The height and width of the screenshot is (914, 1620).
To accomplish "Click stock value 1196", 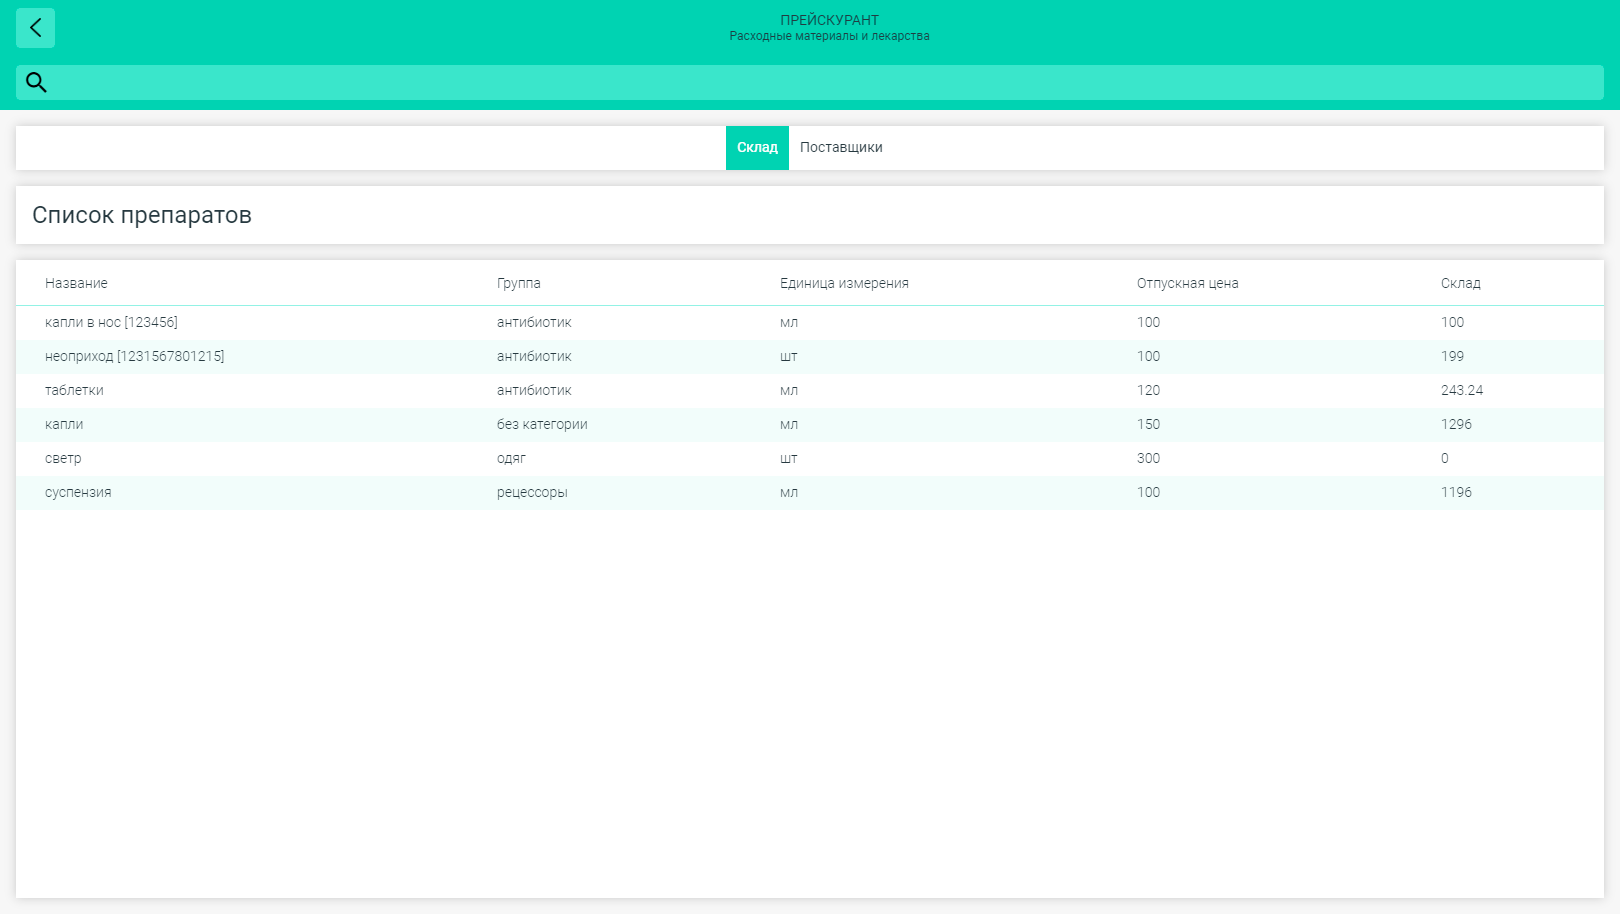I will pos(1456,492).
